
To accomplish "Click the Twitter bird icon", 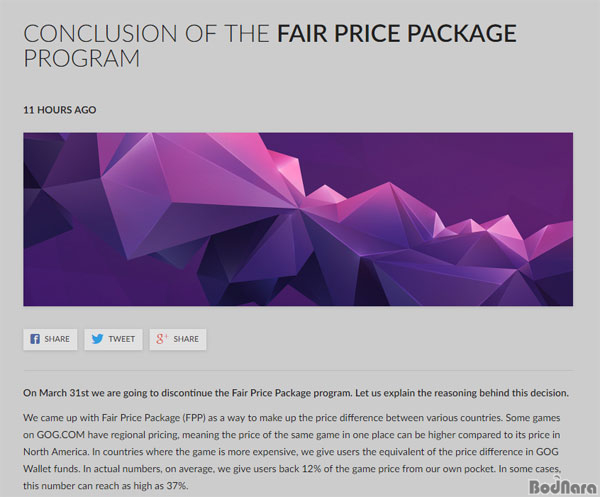I will (x=97, y=339).
